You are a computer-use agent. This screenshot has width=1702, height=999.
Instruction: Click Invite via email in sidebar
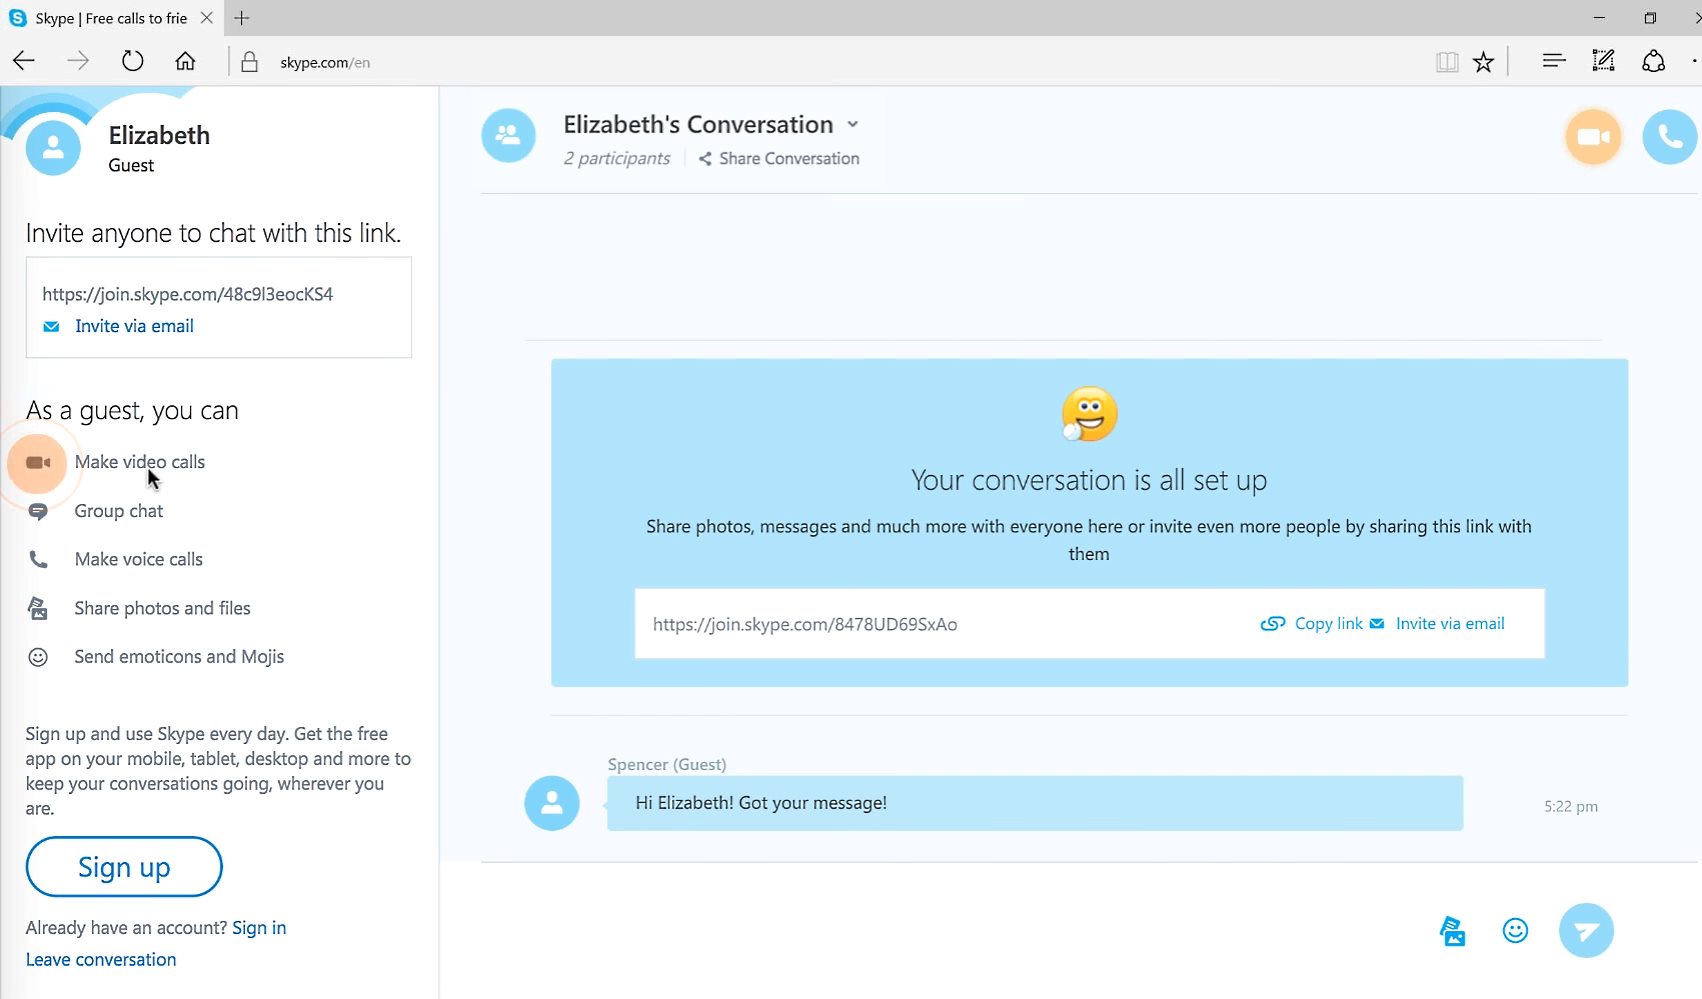[134, 326]
